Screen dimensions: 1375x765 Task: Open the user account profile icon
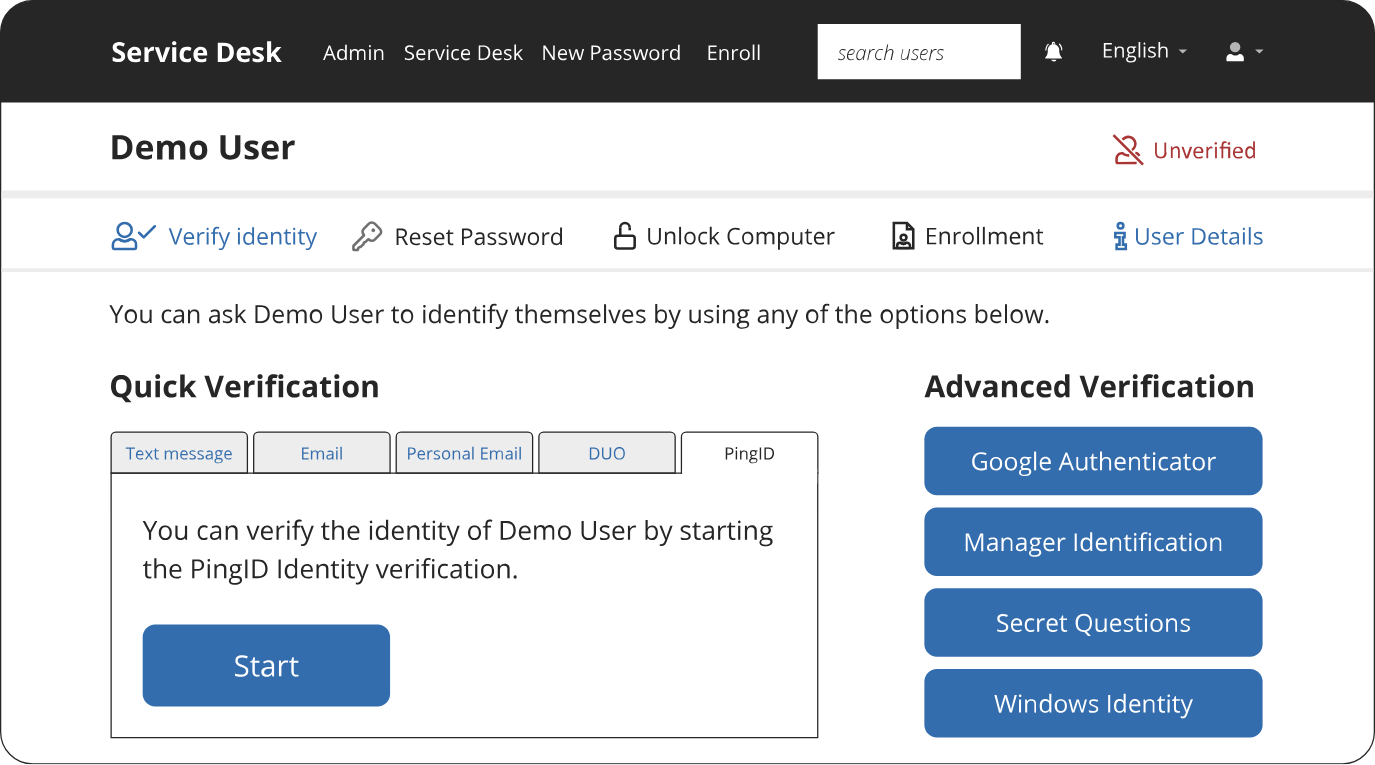(1235, 52)
